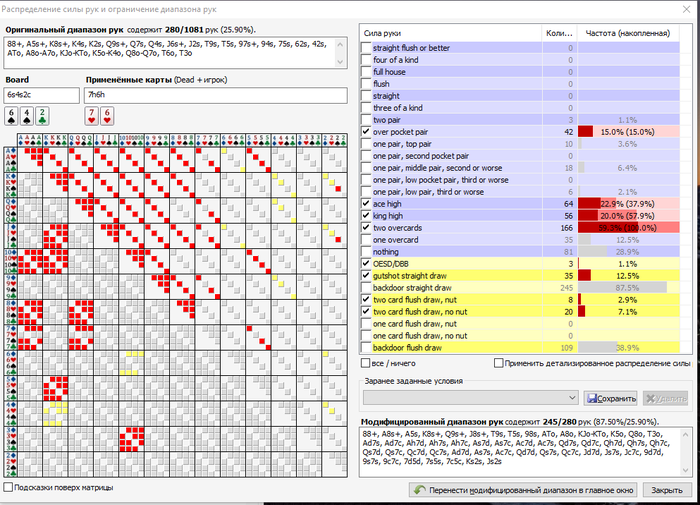Uncheck the 'ace high' checkbox

point(366,204)
